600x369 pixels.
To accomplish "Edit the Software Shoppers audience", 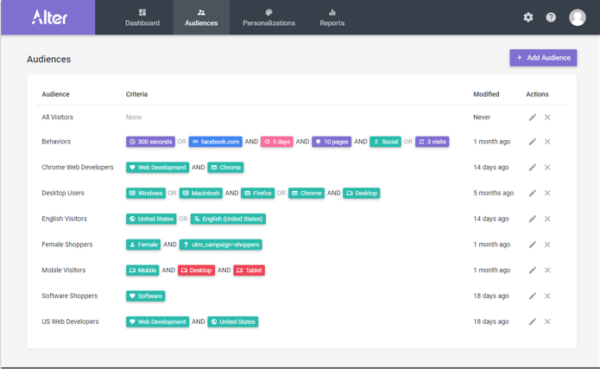I will (532, 296).
